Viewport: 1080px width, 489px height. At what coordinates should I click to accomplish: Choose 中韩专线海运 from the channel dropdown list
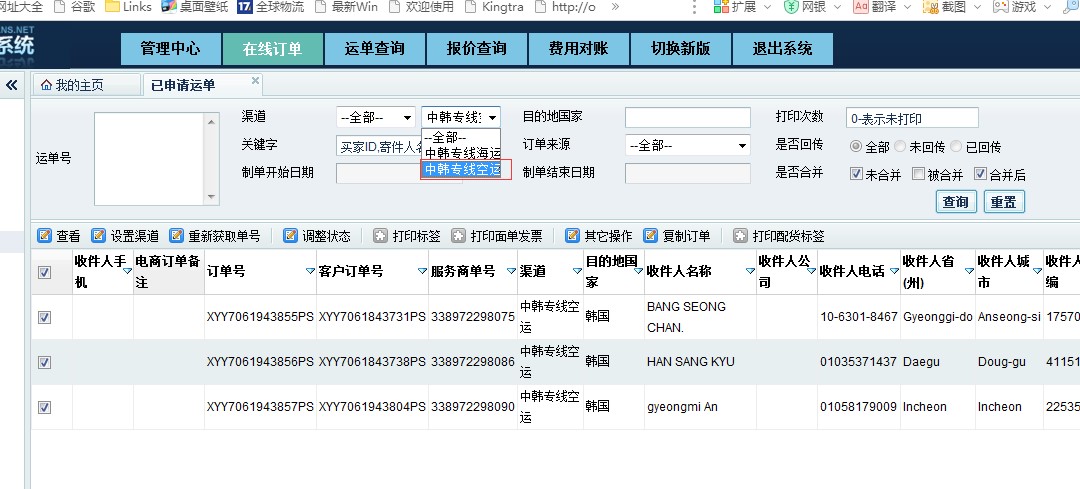(461, 153)
